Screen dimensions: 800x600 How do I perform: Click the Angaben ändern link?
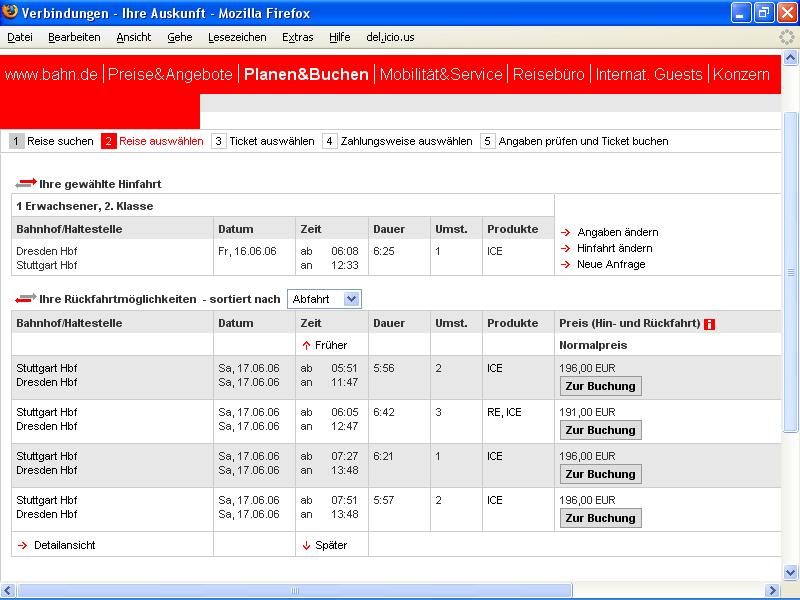[x=618, y=233]
